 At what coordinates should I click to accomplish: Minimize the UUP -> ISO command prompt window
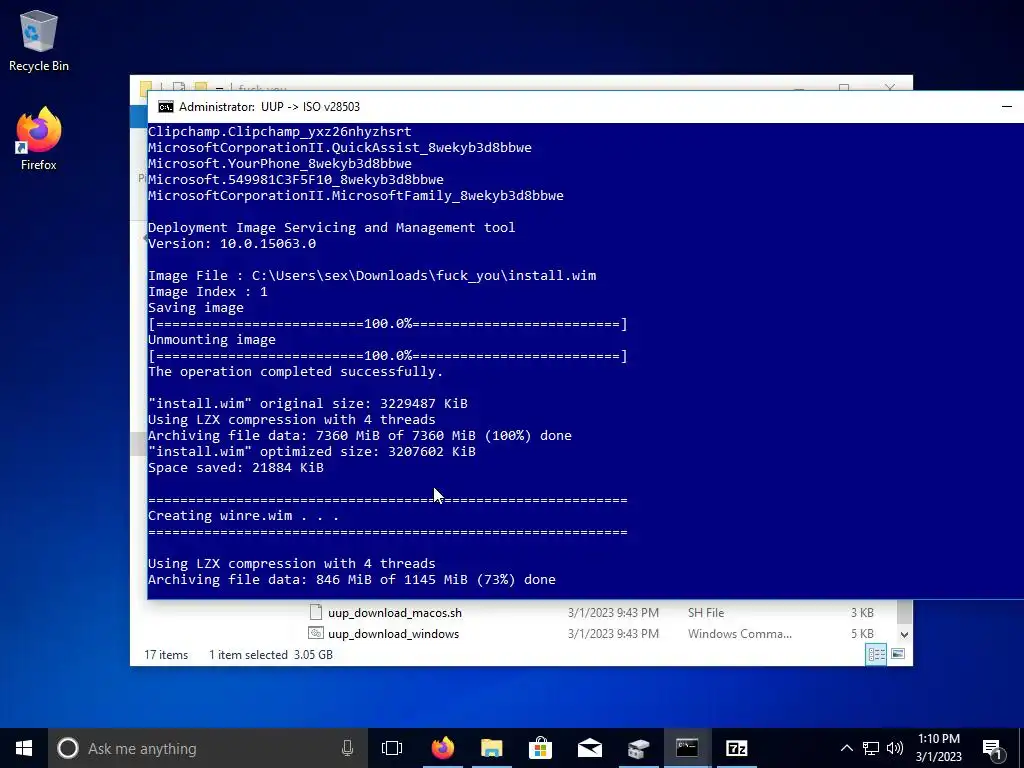click(x=1006, y=106)
